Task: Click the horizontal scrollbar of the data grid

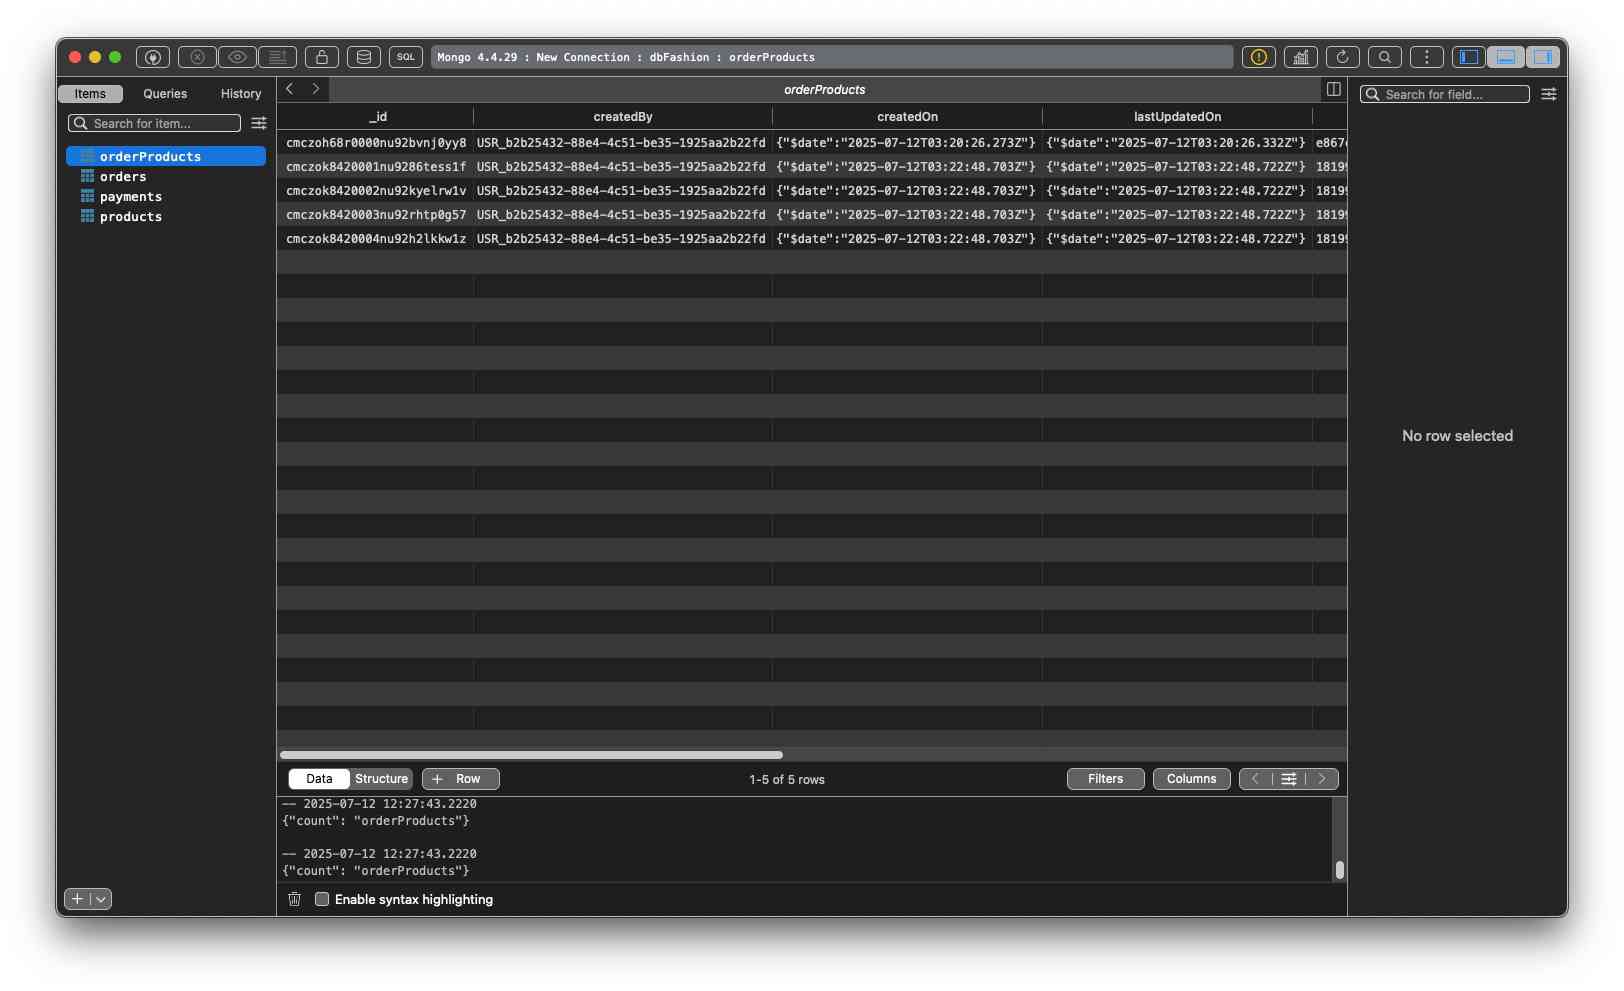Action: tap(531, 755)
